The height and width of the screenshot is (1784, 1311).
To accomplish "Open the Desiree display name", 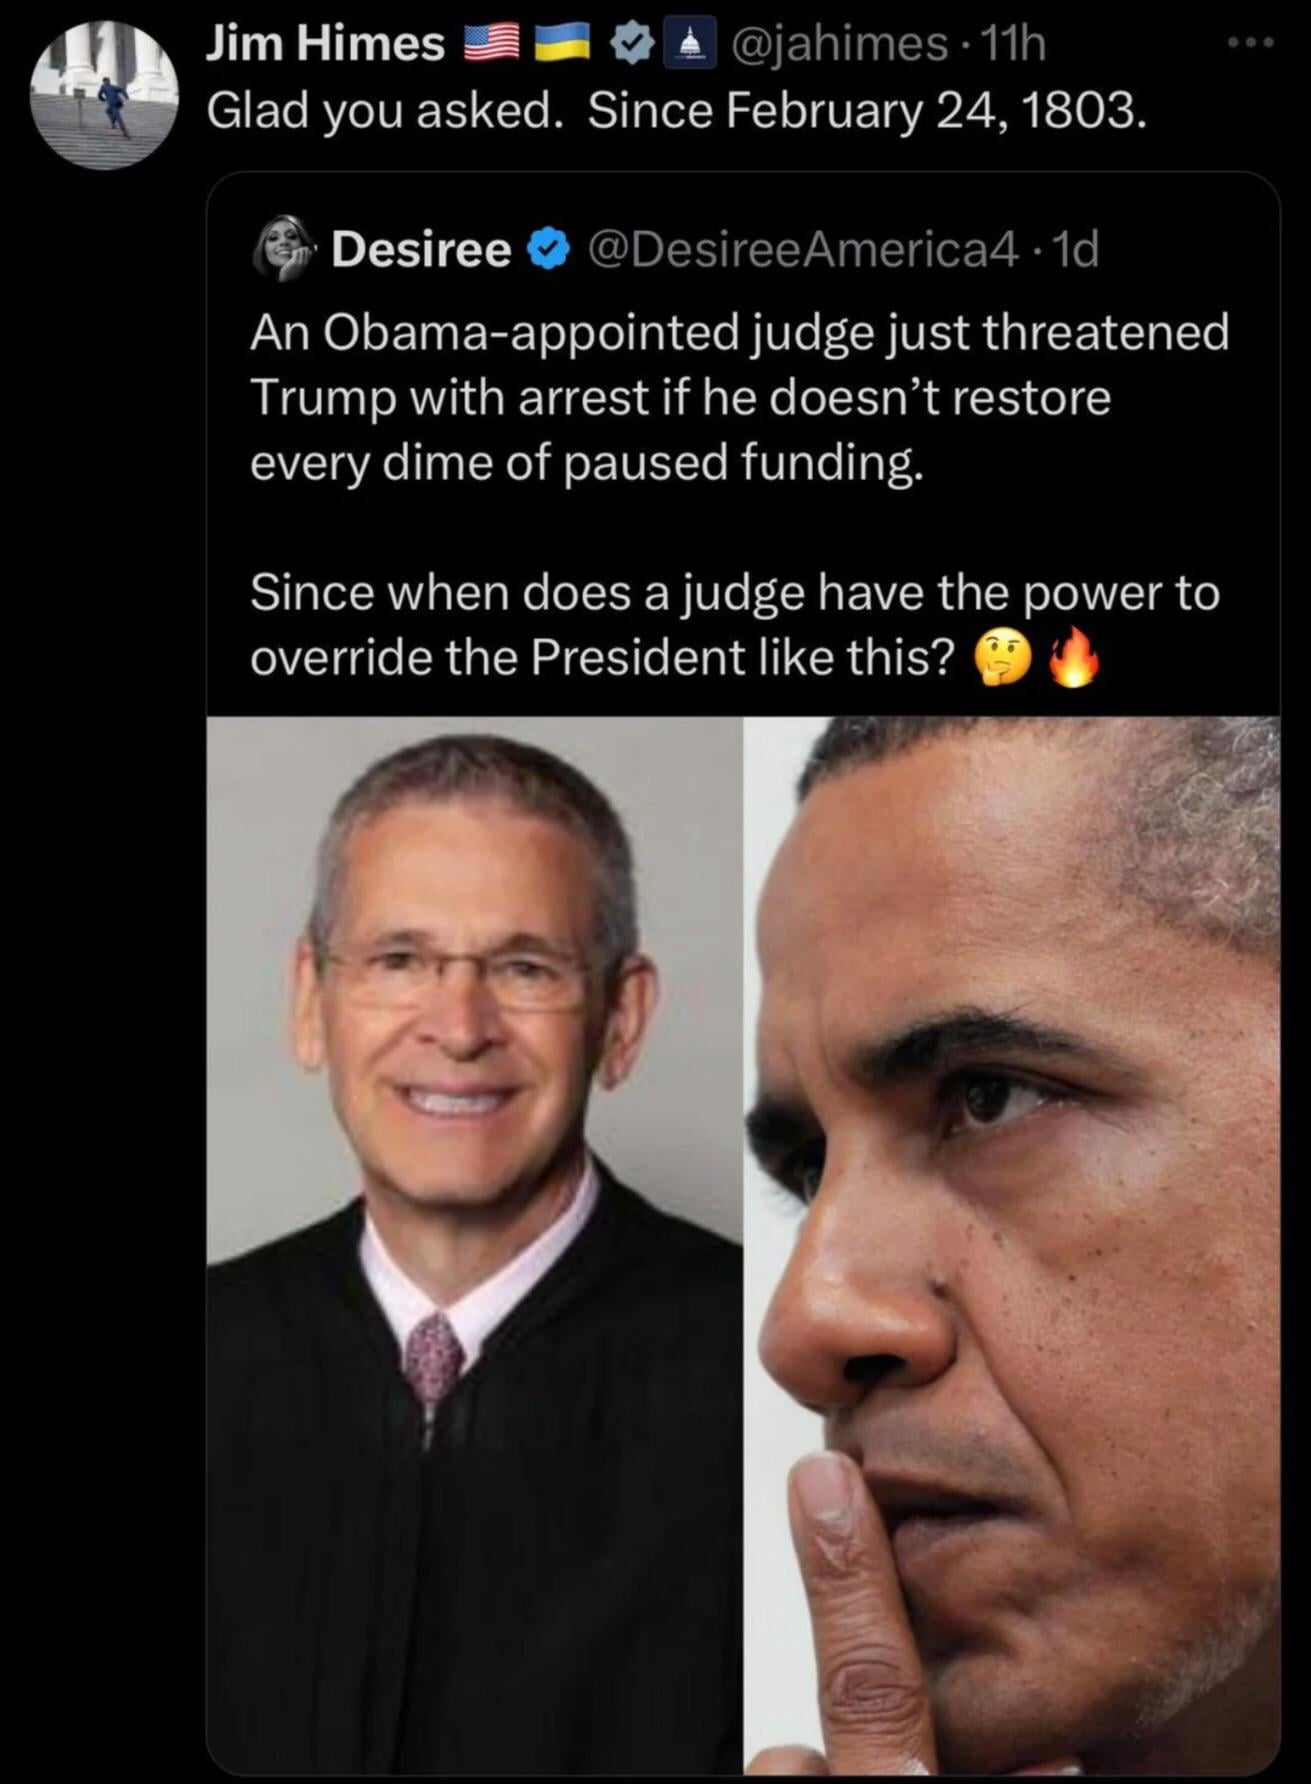I will pos(421,249).
